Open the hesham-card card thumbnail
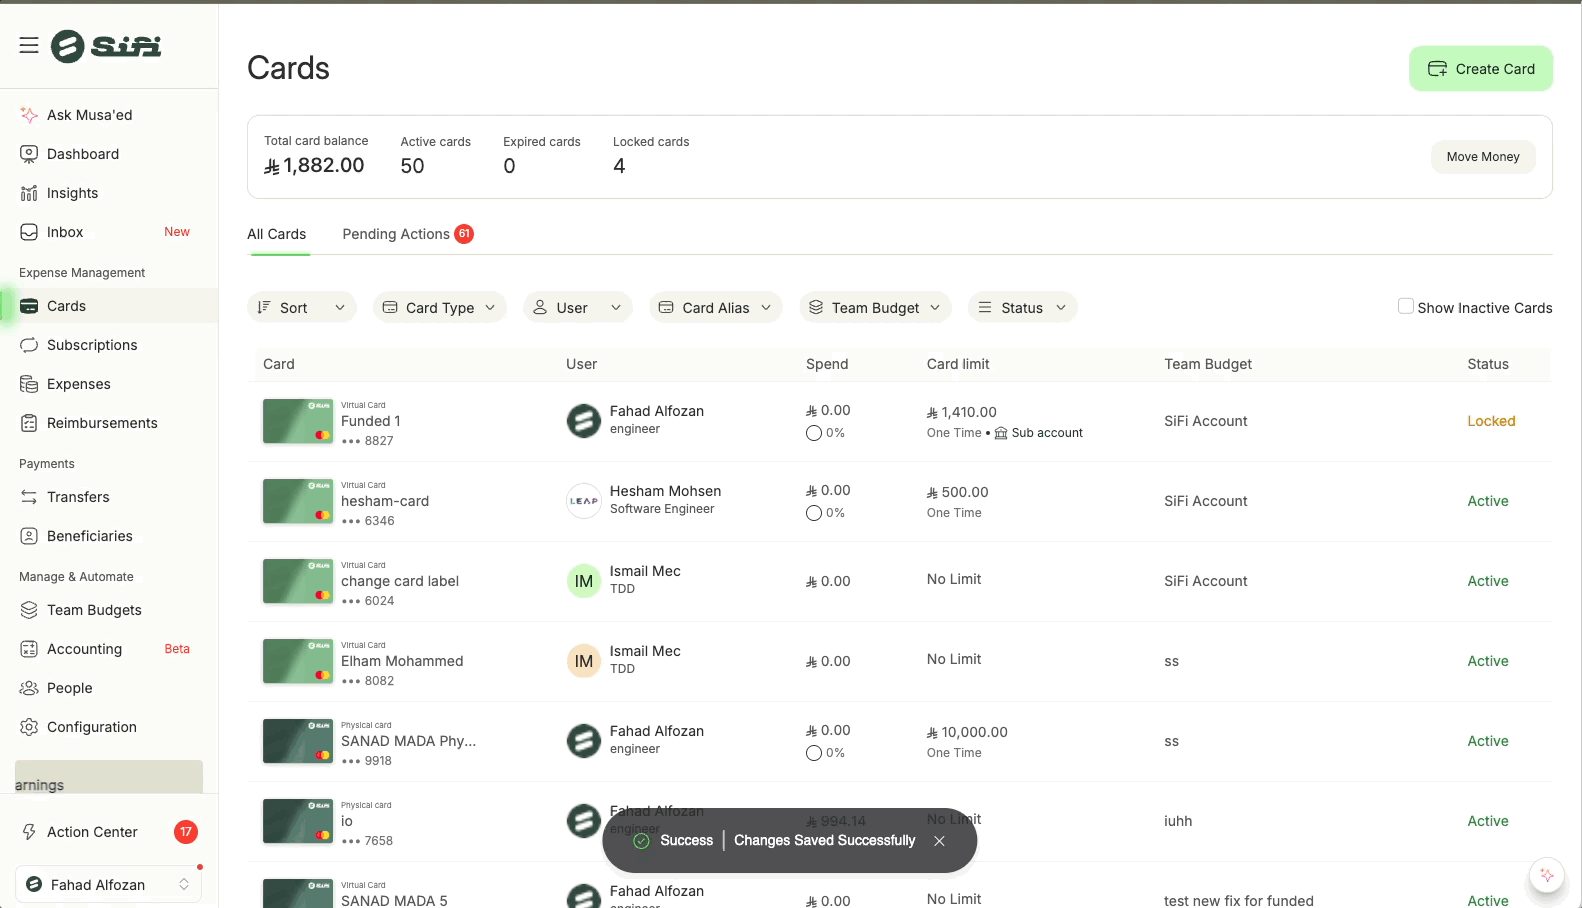 tap(297, 501)
